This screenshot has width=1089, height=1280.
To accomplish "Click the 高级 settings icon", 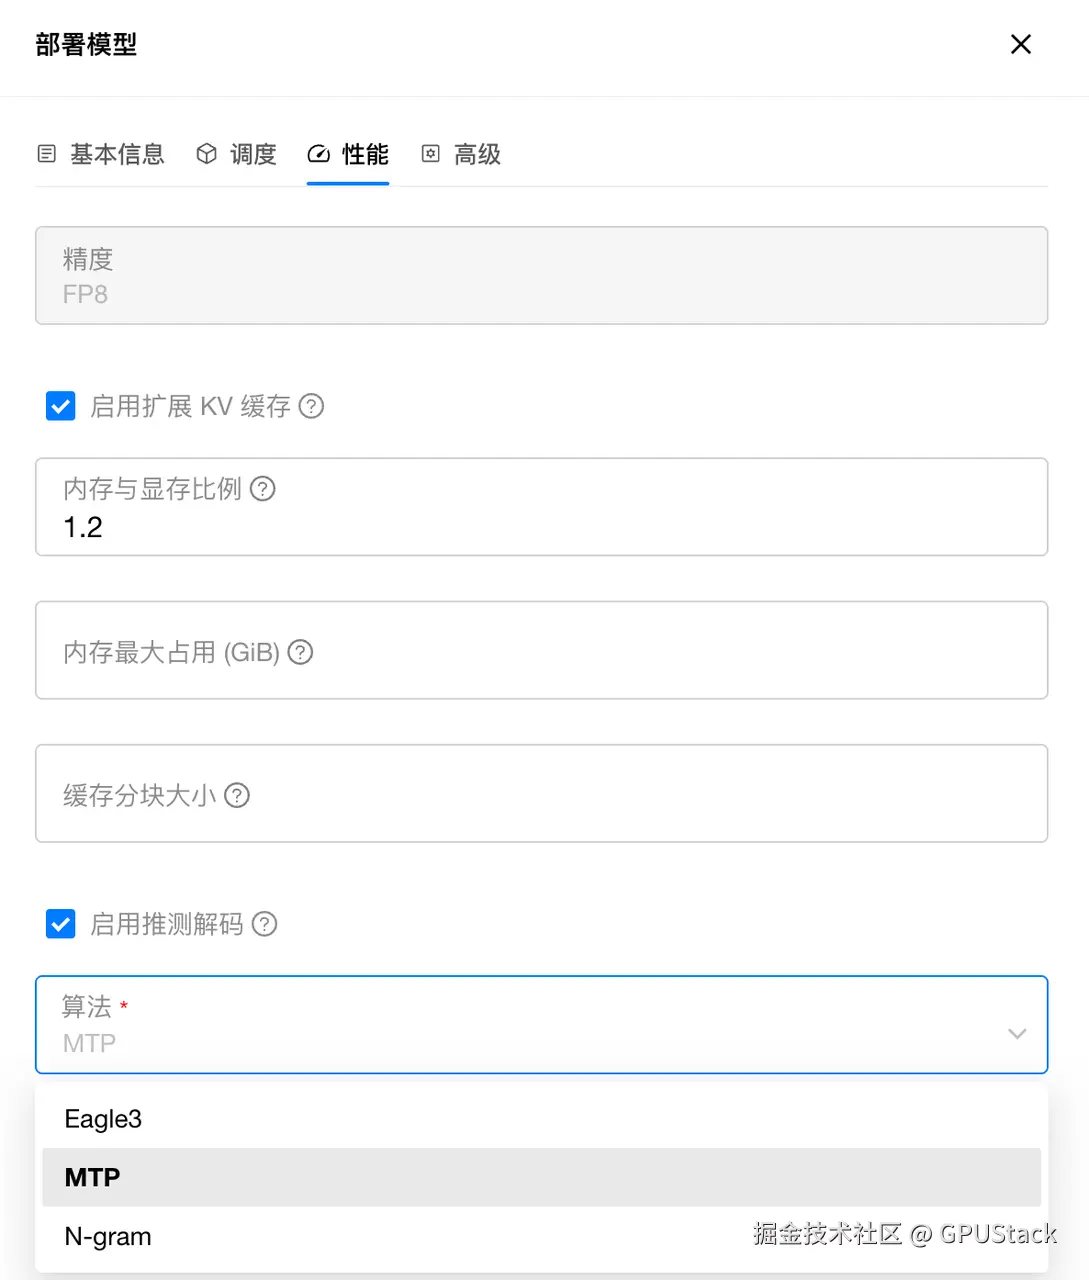I will [430, 154].
